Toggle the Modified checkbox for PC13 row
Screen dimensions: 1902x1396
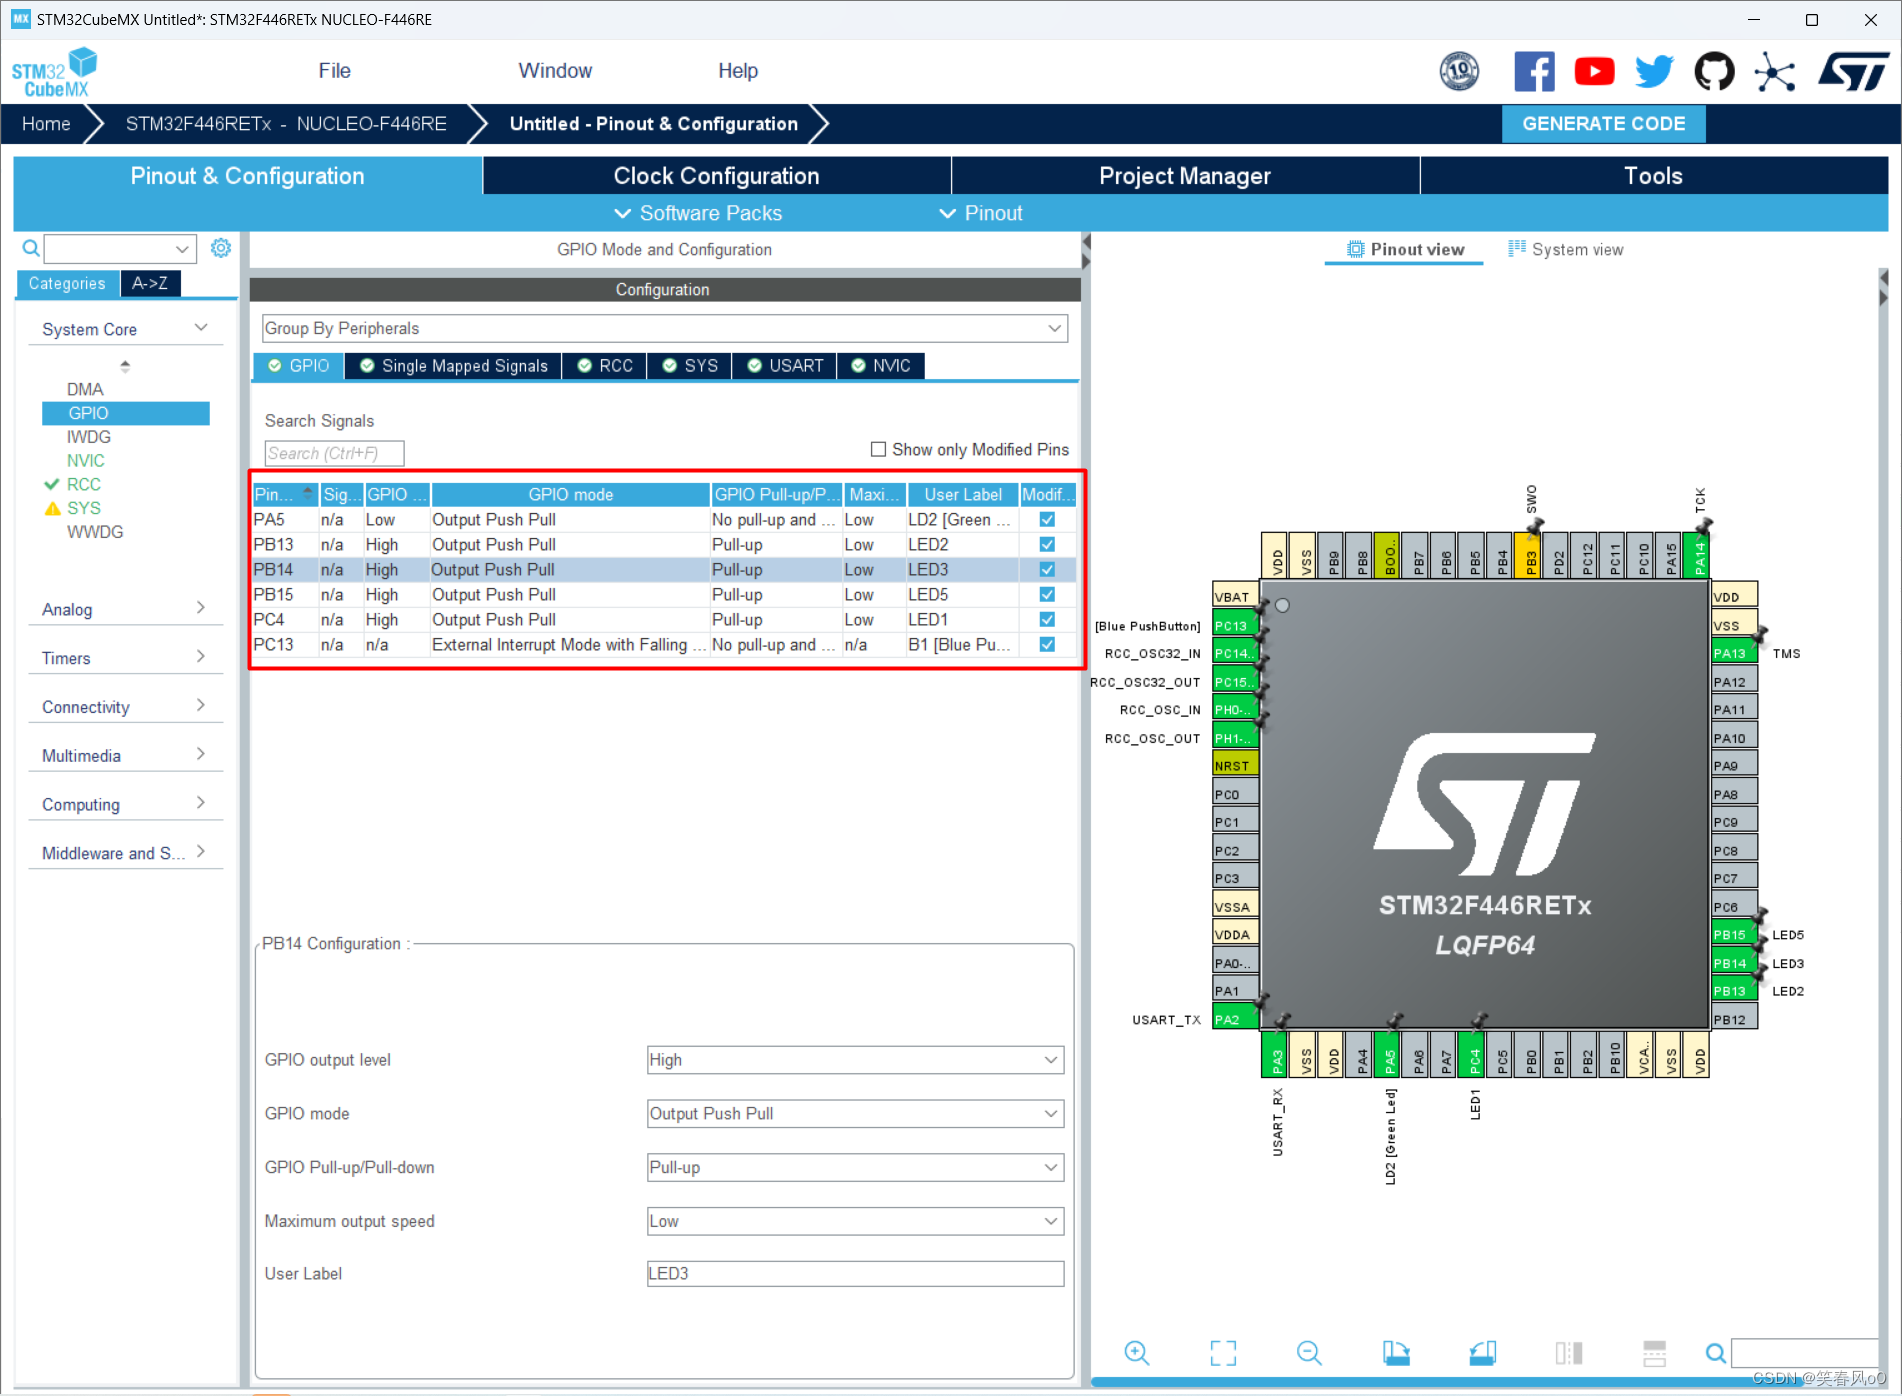1047,644
